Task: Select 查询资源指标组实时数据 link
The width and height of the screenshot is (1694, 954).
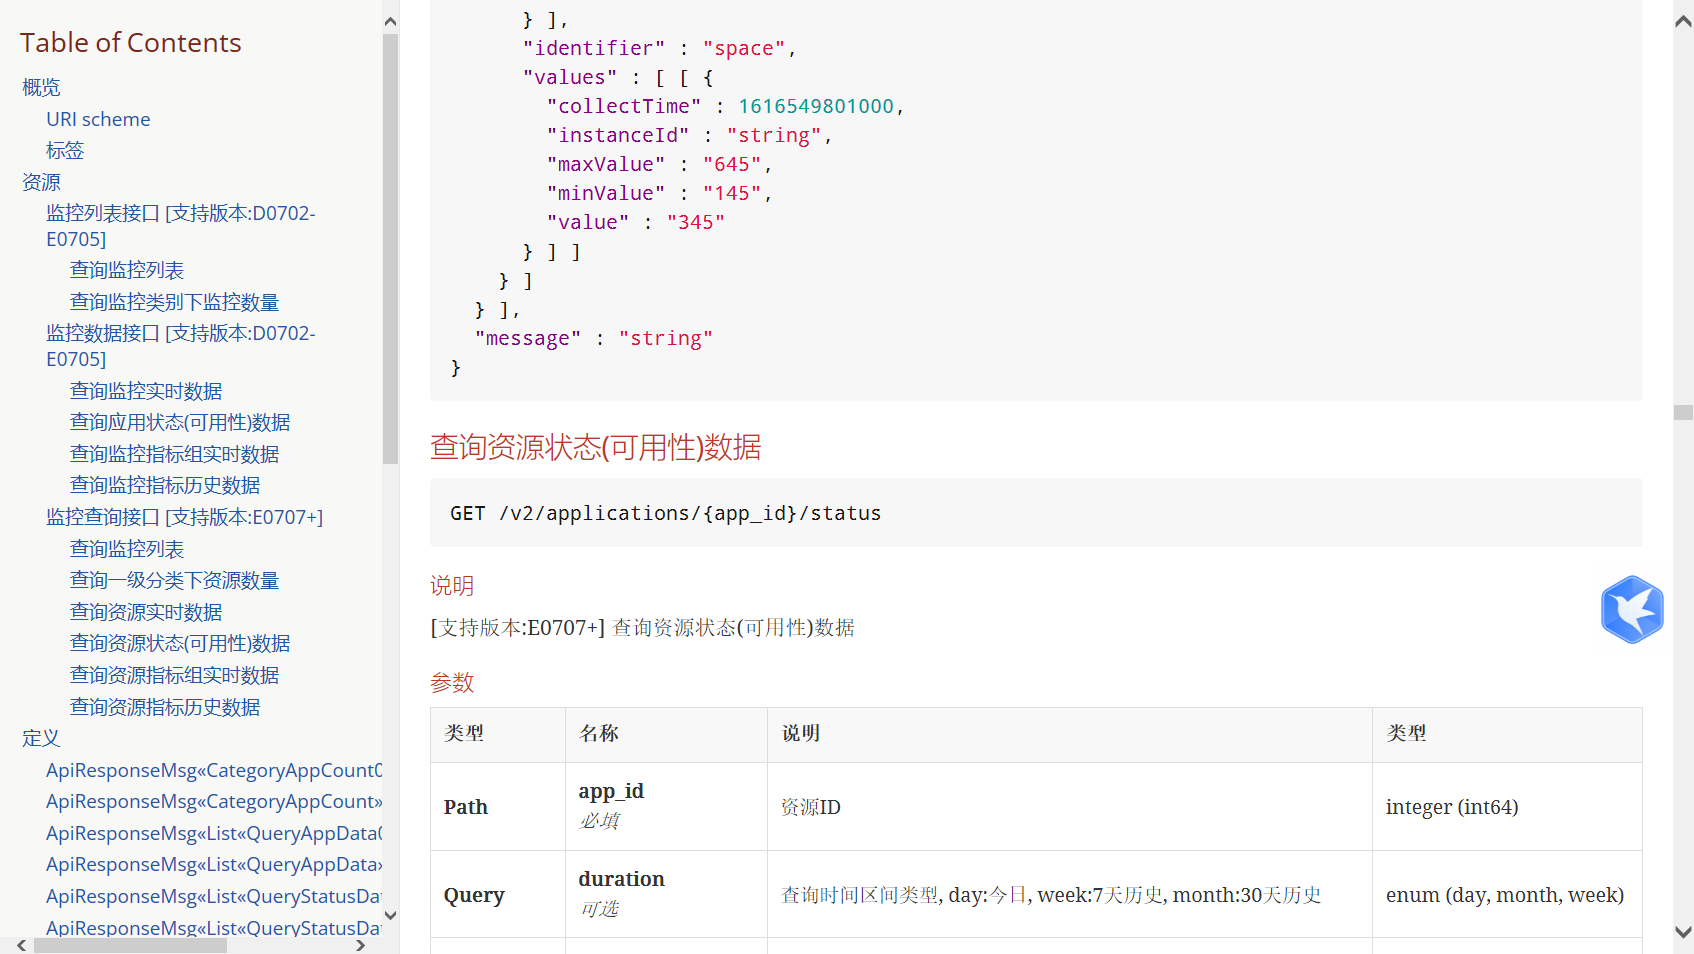Action: (174, 675)
